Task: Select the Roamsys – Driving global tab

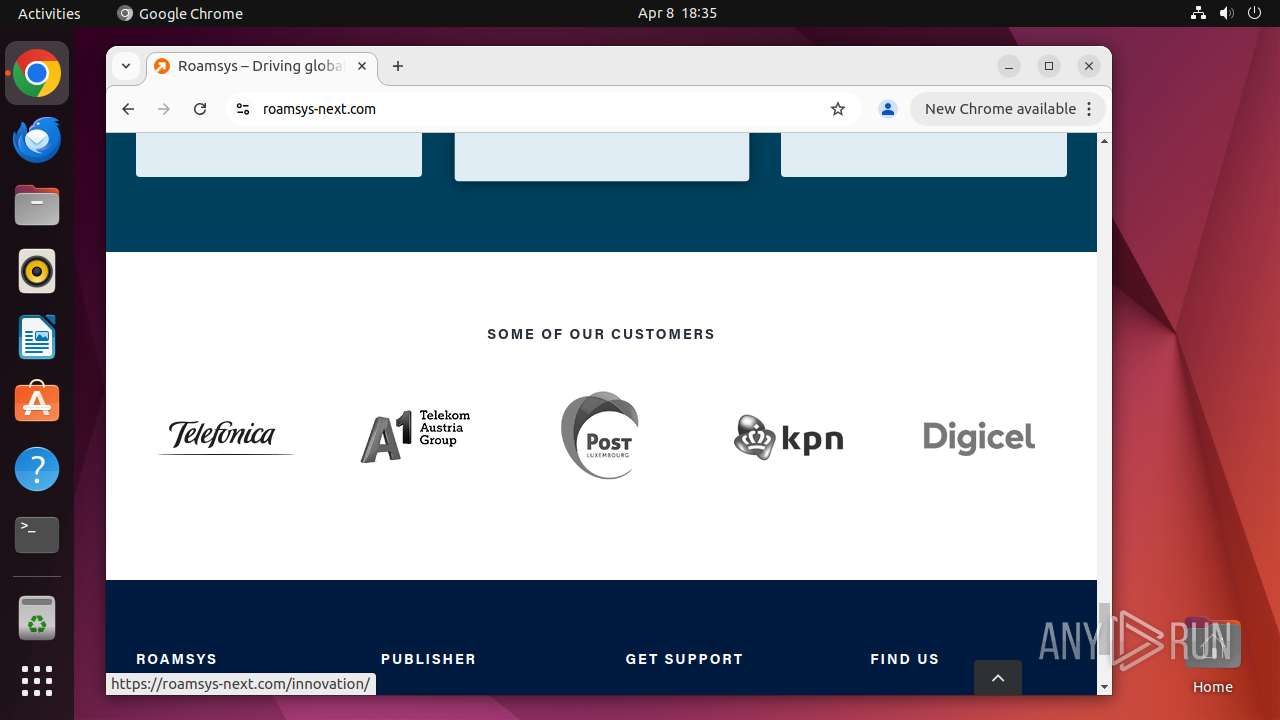Action: pos(259,66)
